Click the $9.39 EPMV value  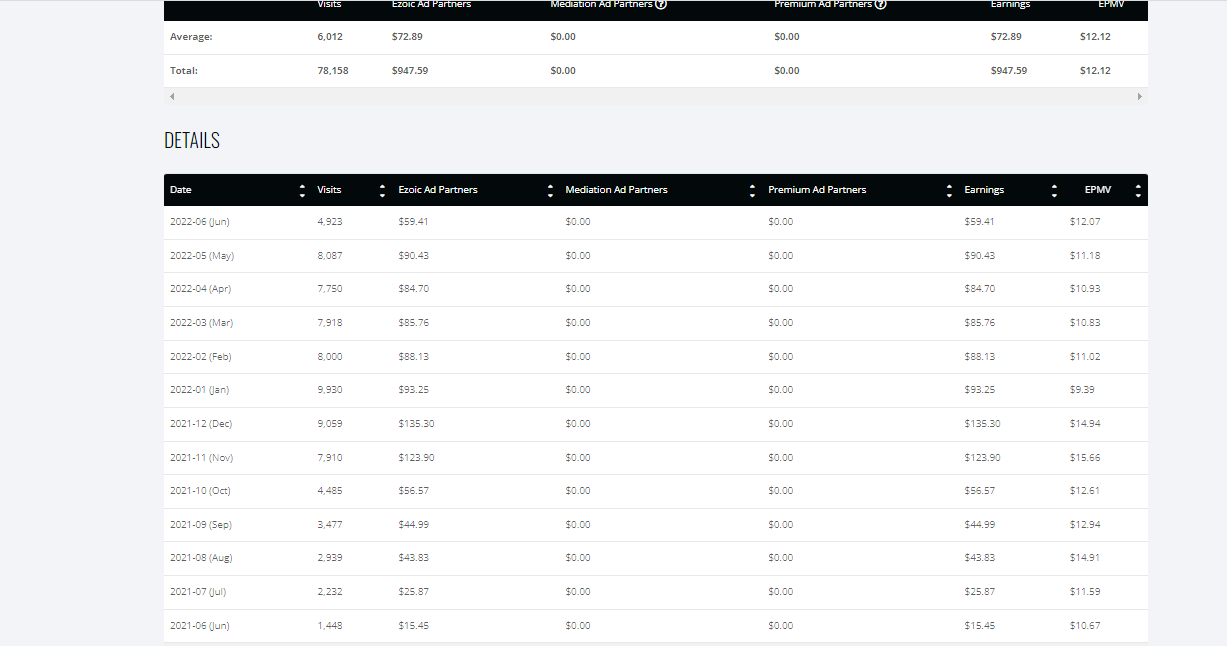1082,390
